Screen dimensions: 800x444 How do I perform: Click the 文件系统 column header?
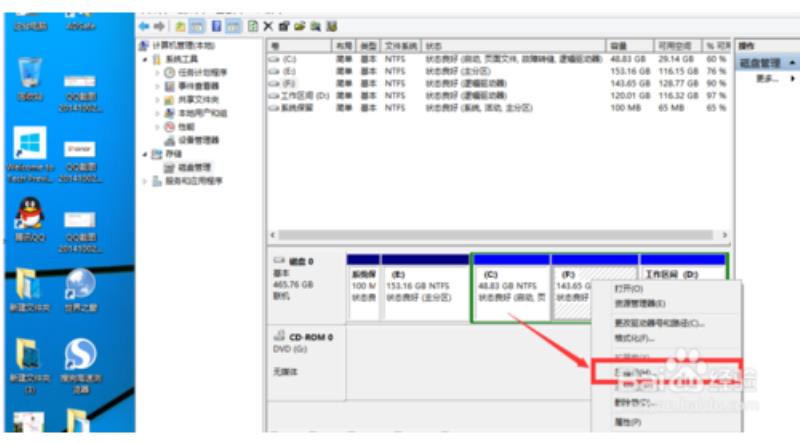tap(402, 46)
